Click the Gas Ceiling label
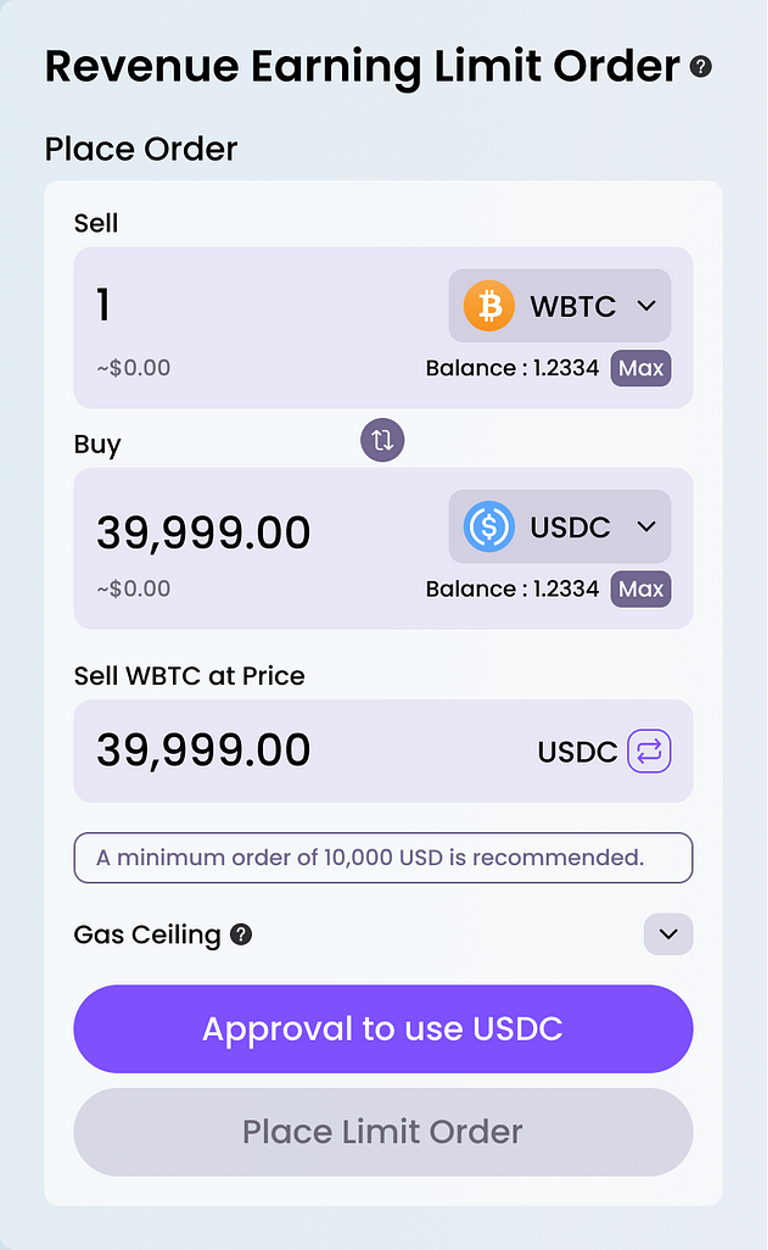 [147, 935]
